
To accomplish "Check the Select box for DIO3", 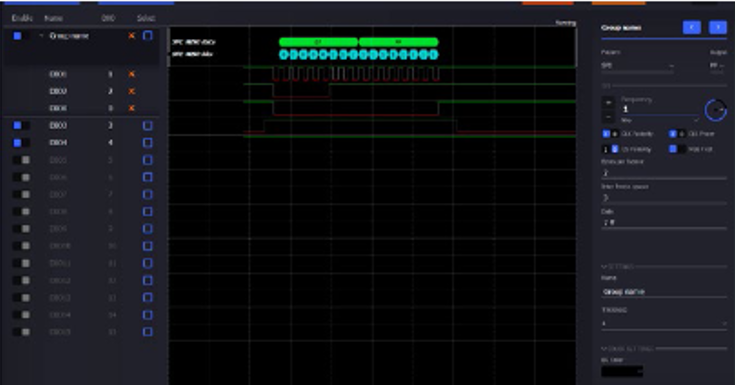I will [147, 125].
